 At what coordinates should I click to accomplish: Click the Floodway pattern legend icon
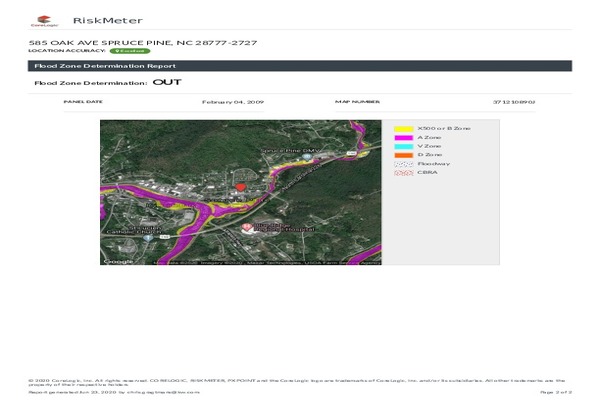[403, 164]
